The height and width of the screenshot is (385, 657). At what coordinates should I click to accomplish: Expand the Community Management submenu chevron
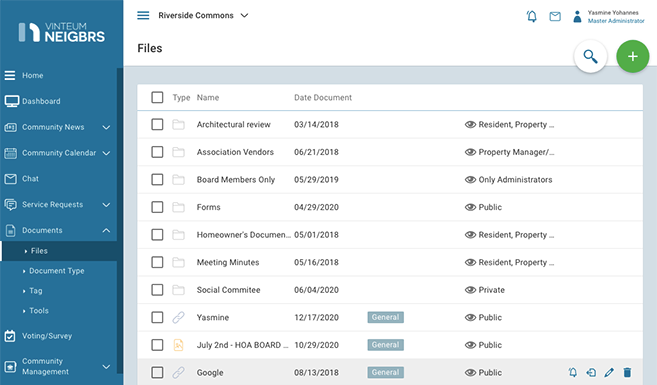pos(106,367)
